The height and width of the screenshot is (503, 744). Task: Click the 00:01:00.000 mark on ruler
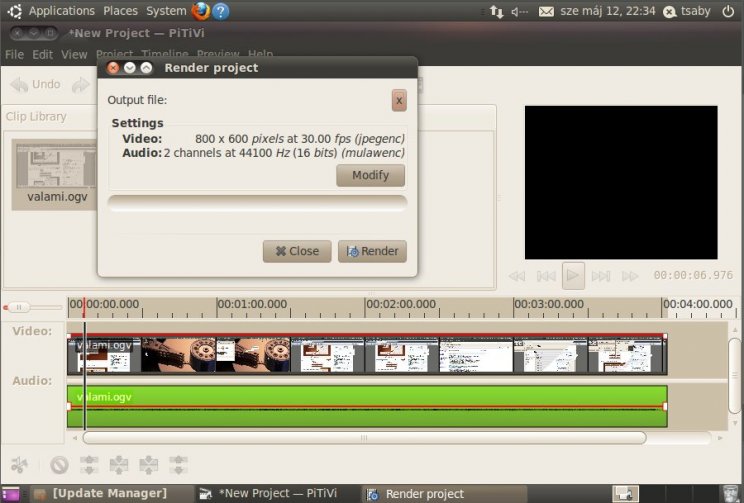pos(252,304)
